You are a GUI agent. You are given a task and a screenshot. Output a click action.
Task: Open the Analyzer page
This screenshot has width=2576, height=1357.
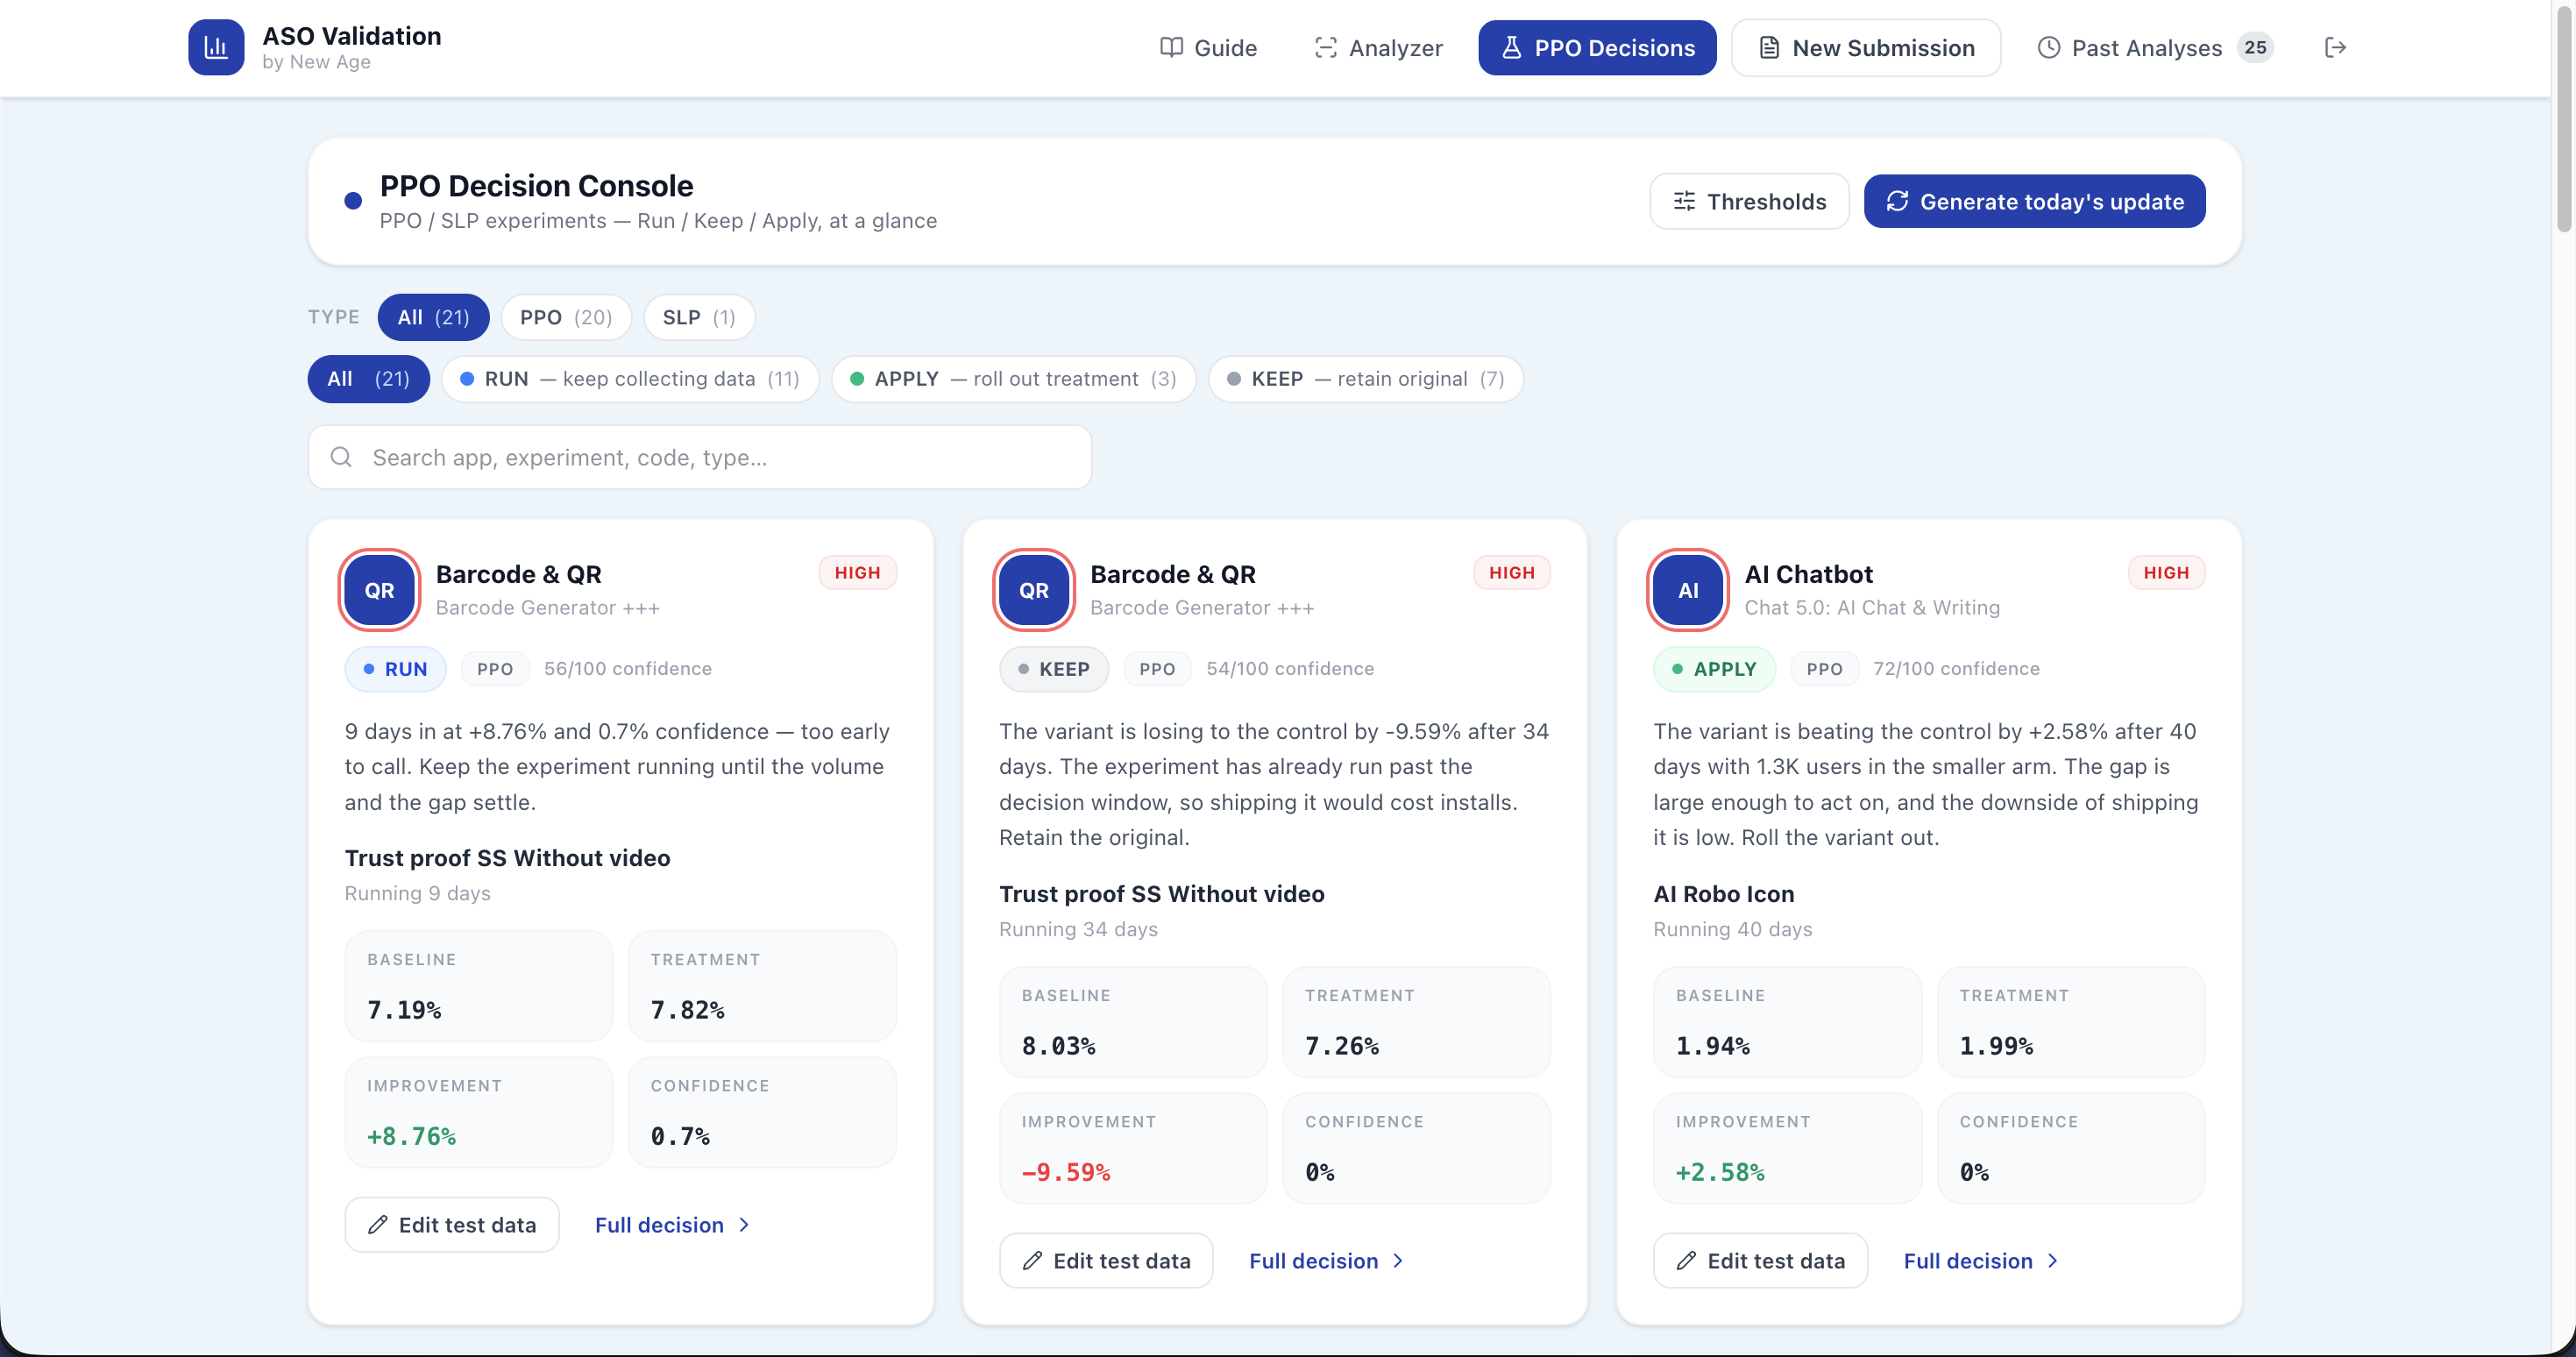pyautogui.click(x=1378, y=48)
